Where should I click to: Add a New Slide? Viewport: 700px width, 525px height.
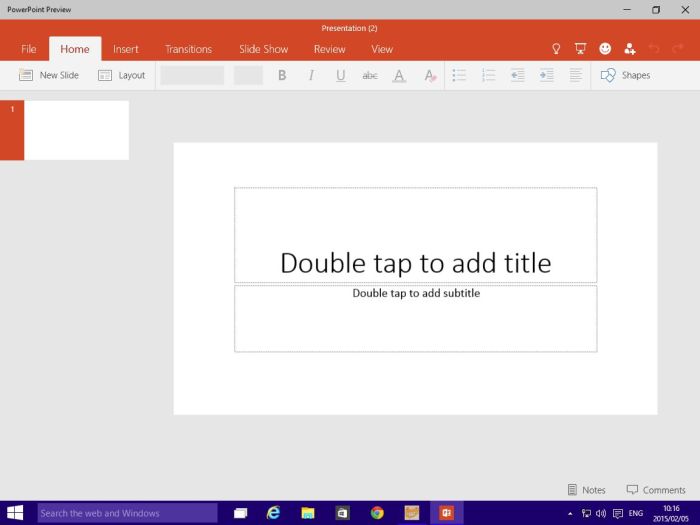click(49, 75)
